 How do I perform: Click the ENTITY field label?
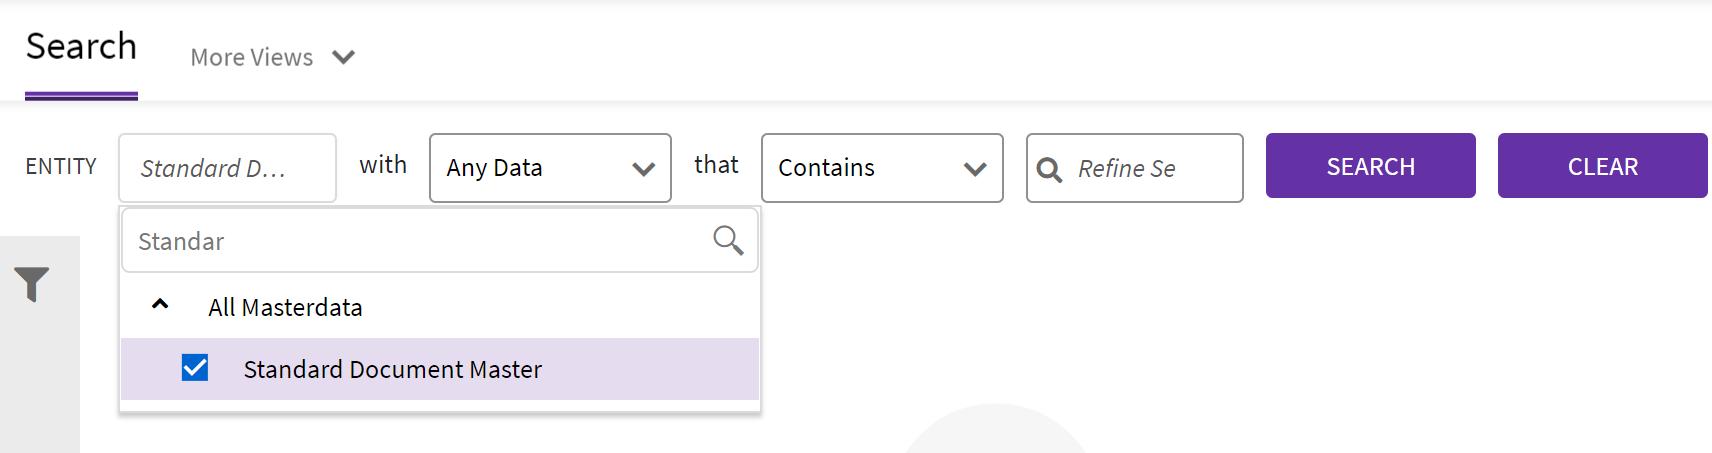click(x=61, y=166)
